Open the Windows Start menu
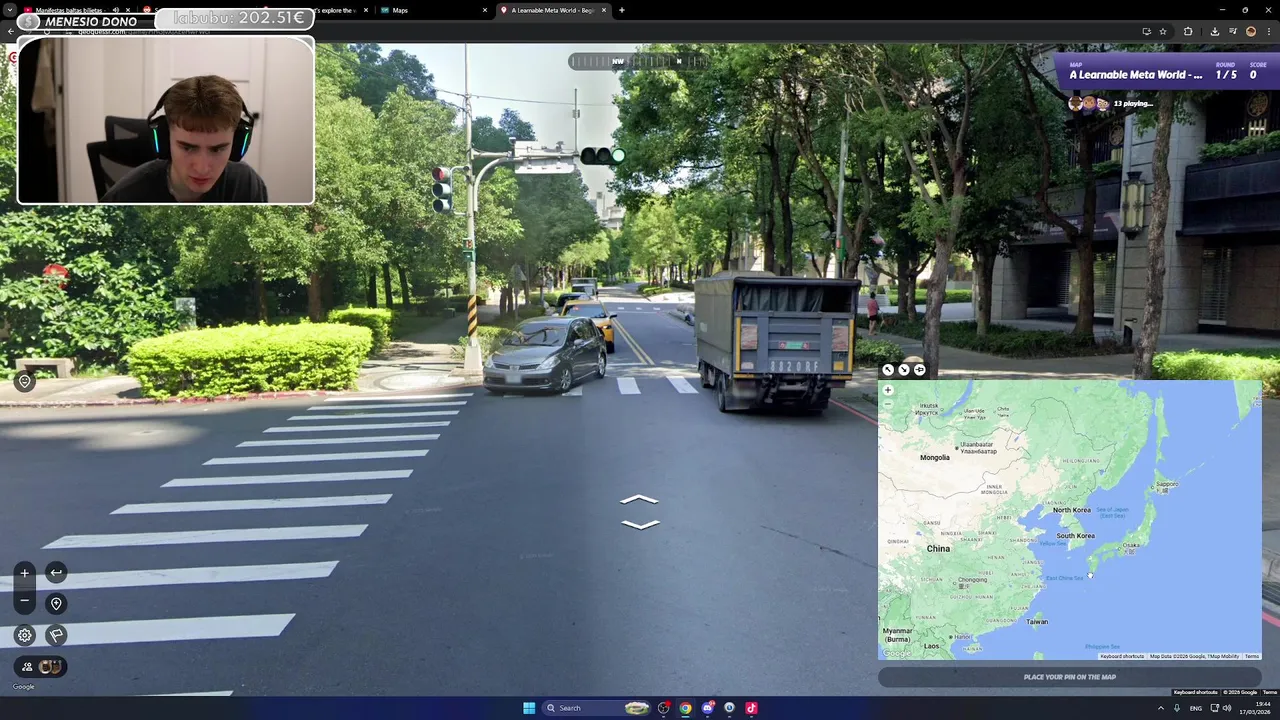 coord(529,708)
